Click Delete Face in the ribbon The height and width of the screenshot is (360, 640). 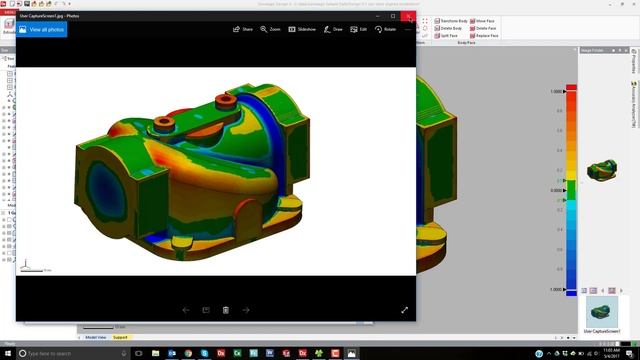[483, 28]
